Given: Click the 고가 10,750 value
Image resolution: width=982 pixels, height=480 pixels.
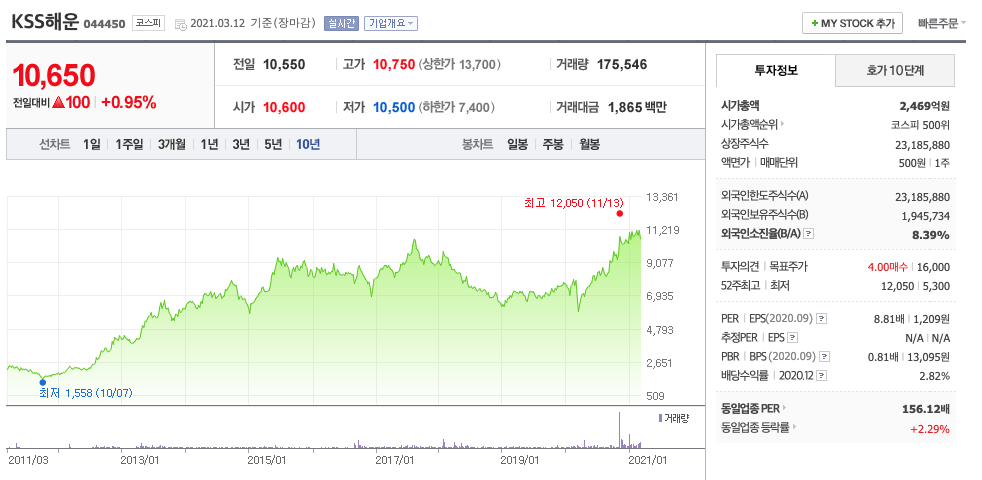Looking at the screenshot, I should tap(394, 65).
